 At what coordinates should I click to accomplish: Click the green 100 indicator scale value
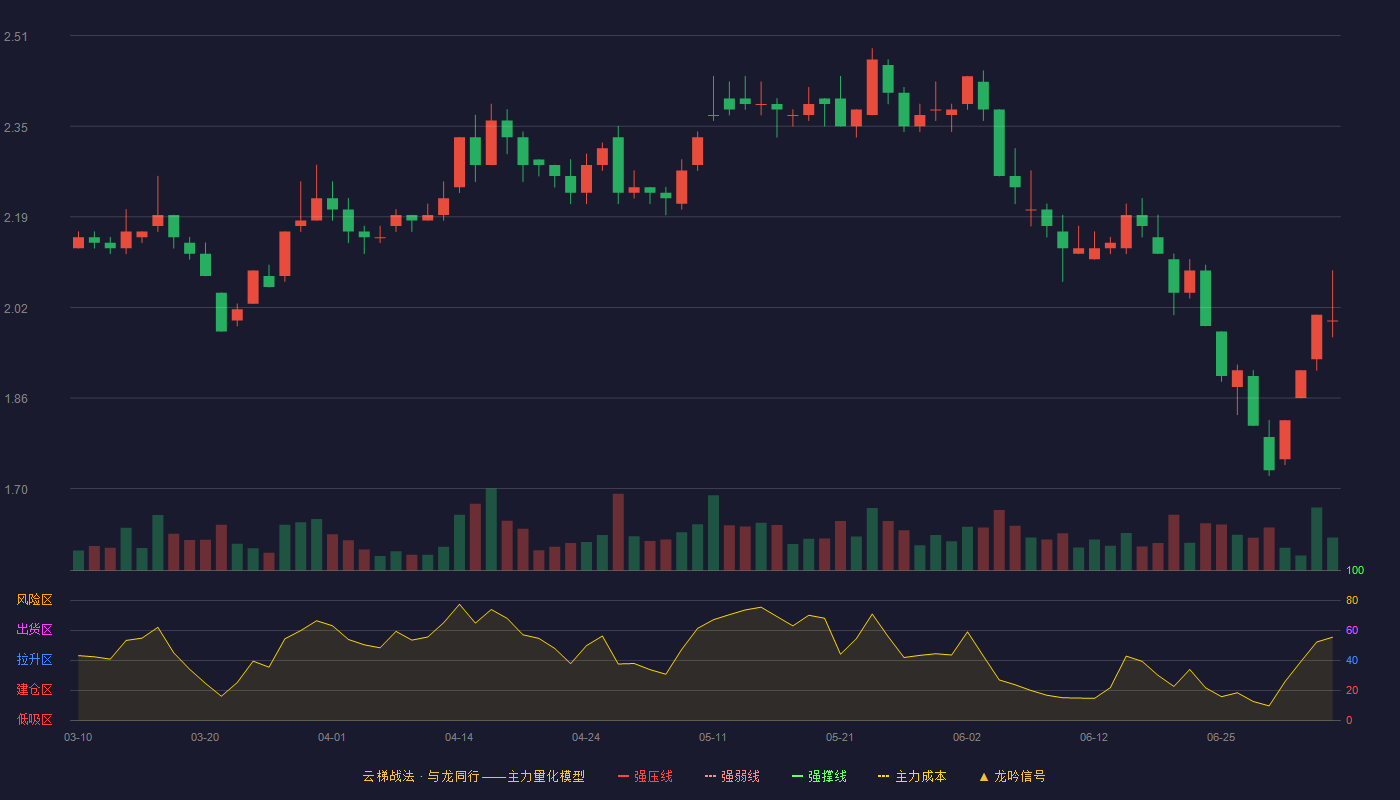pyautogui.click(x=1355, y=571)
